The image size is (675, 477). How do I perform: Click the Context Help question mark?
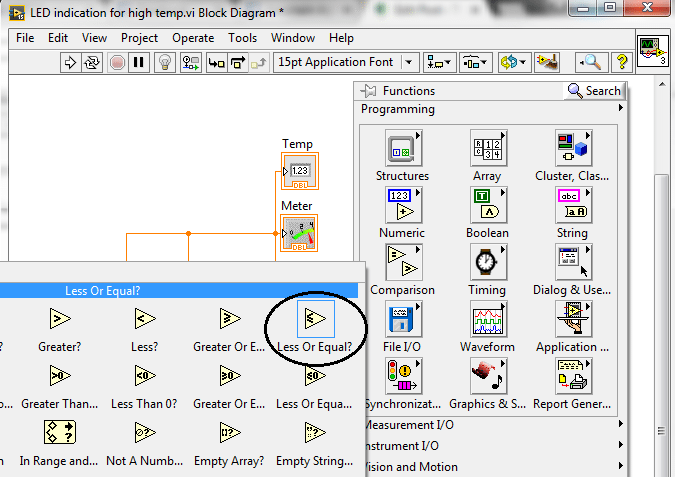[622, 63]
